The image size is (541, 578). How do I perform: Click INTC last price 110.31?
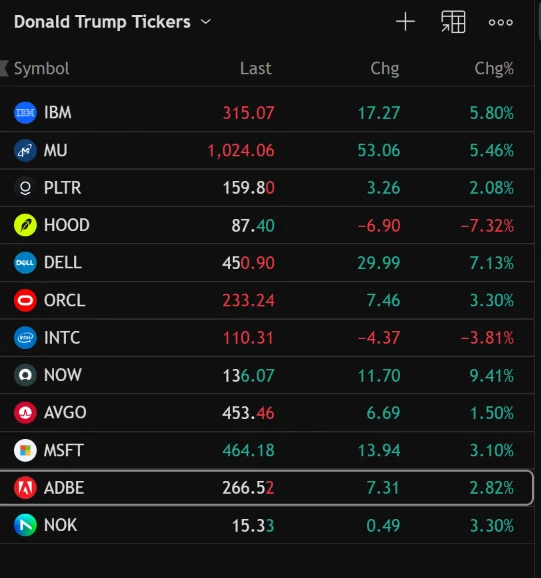point(249,338)
